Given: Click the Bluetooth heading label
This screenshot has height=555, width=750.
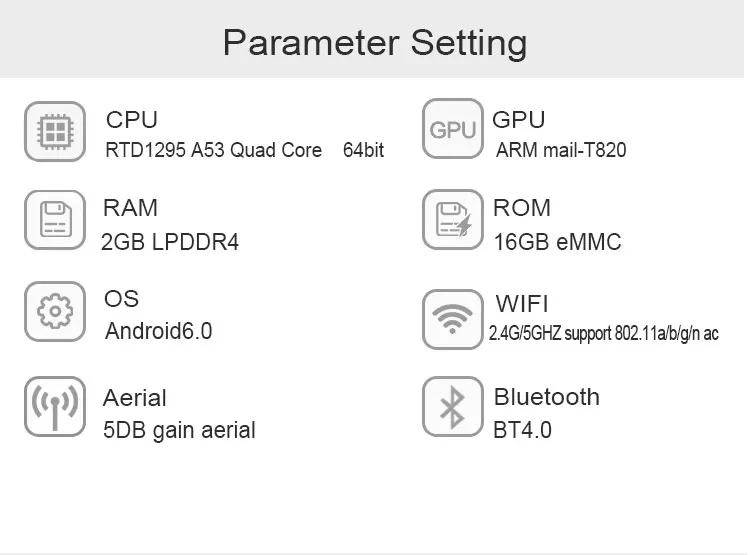Looking at the screenshot, I should [547, 397].
